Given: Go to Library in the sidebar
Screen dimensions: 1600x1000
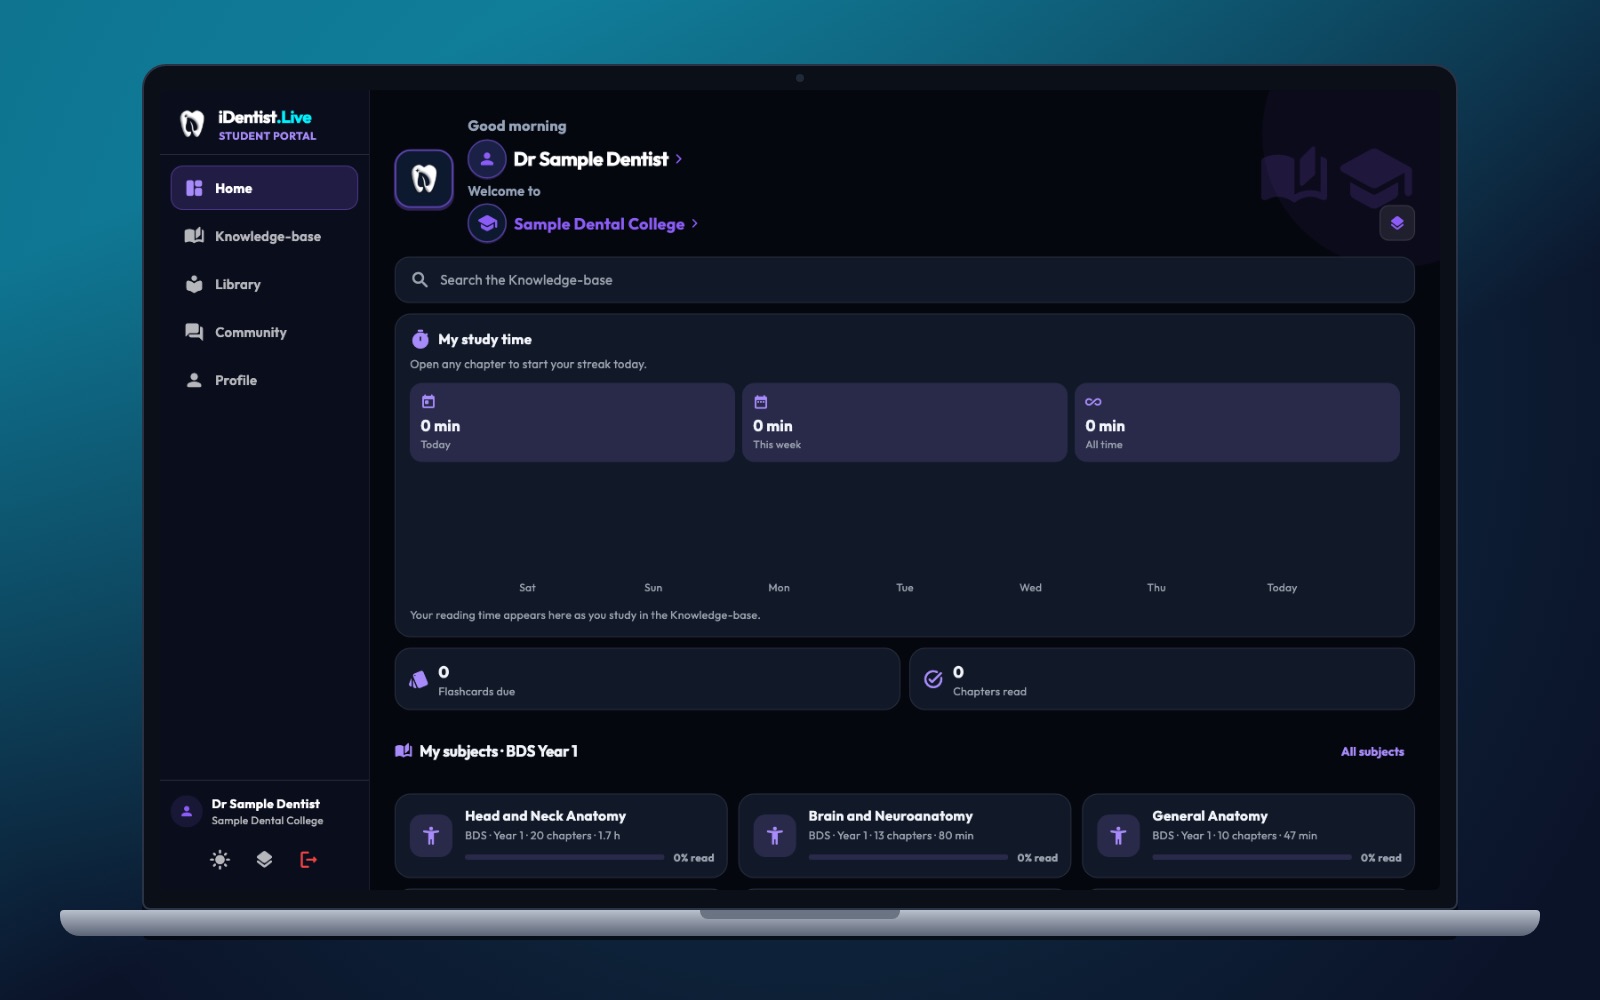Looking at the screenshot, I should (x=264, y=284).
